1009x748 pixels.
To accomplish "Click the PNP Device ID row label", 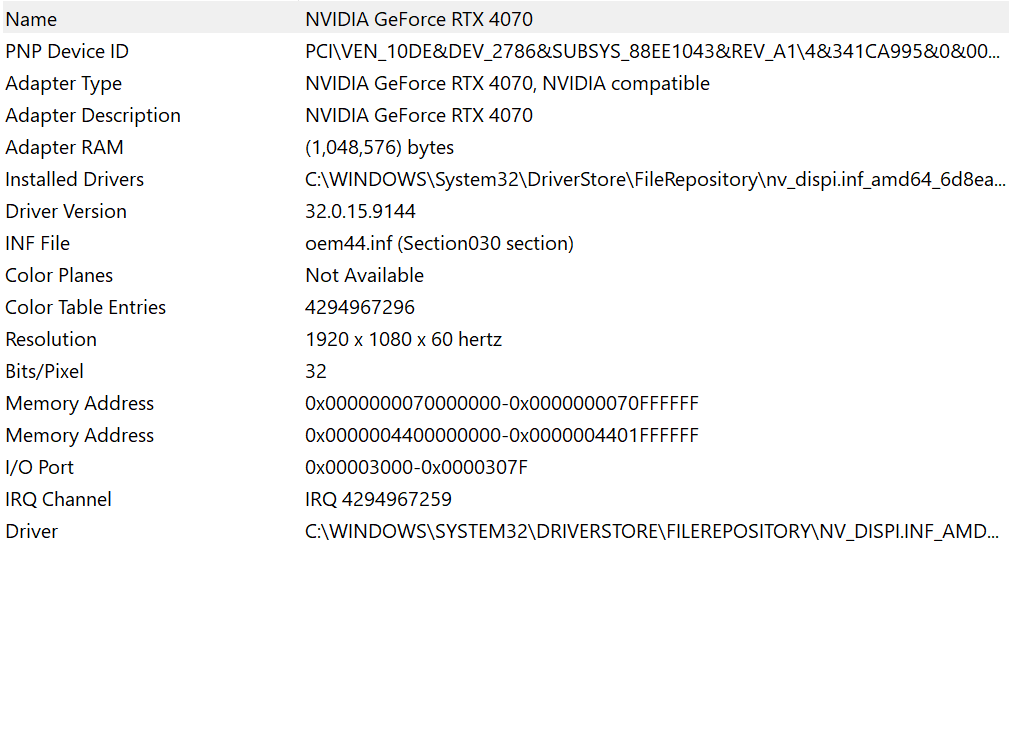I will (x=67, y=51).
